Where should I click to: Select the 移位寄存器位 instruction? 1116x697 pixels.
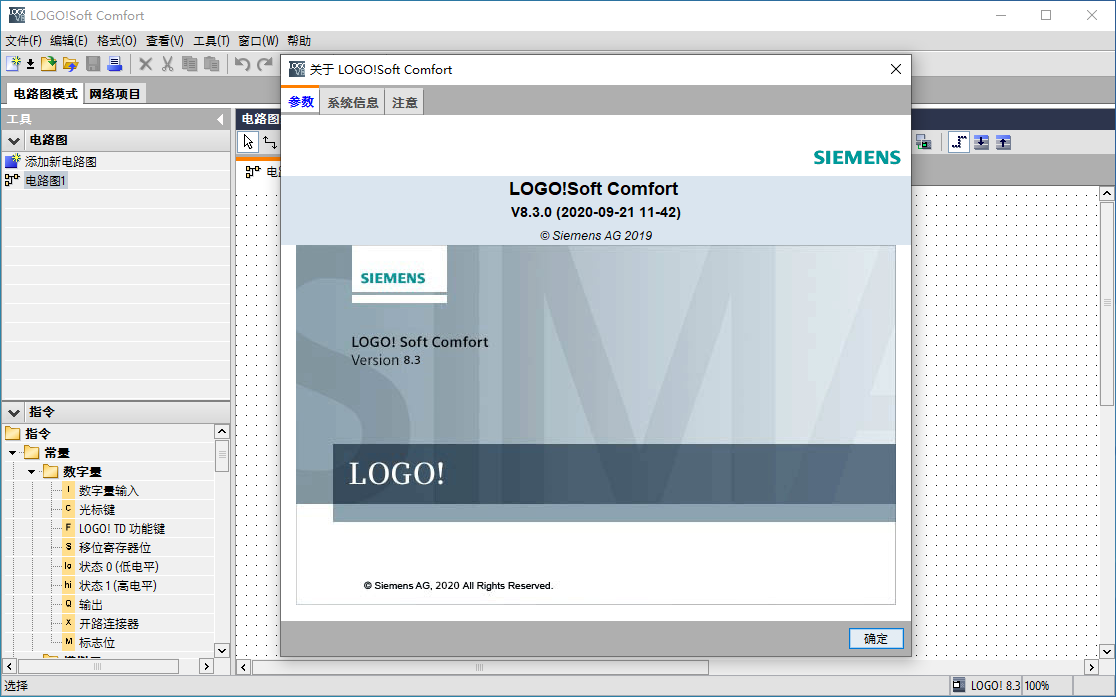[115, 547]
